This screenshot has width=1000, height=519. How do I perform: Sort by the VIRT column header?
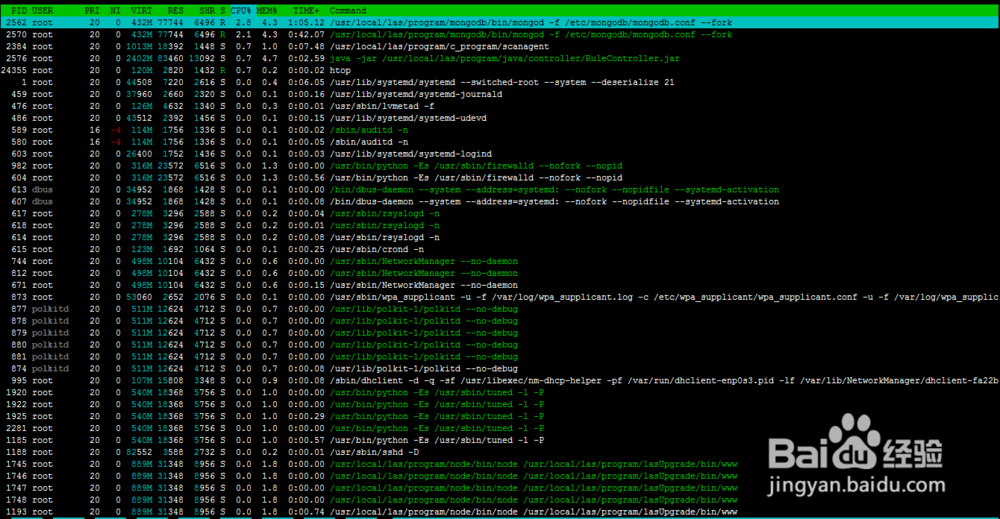coord(142,11)
